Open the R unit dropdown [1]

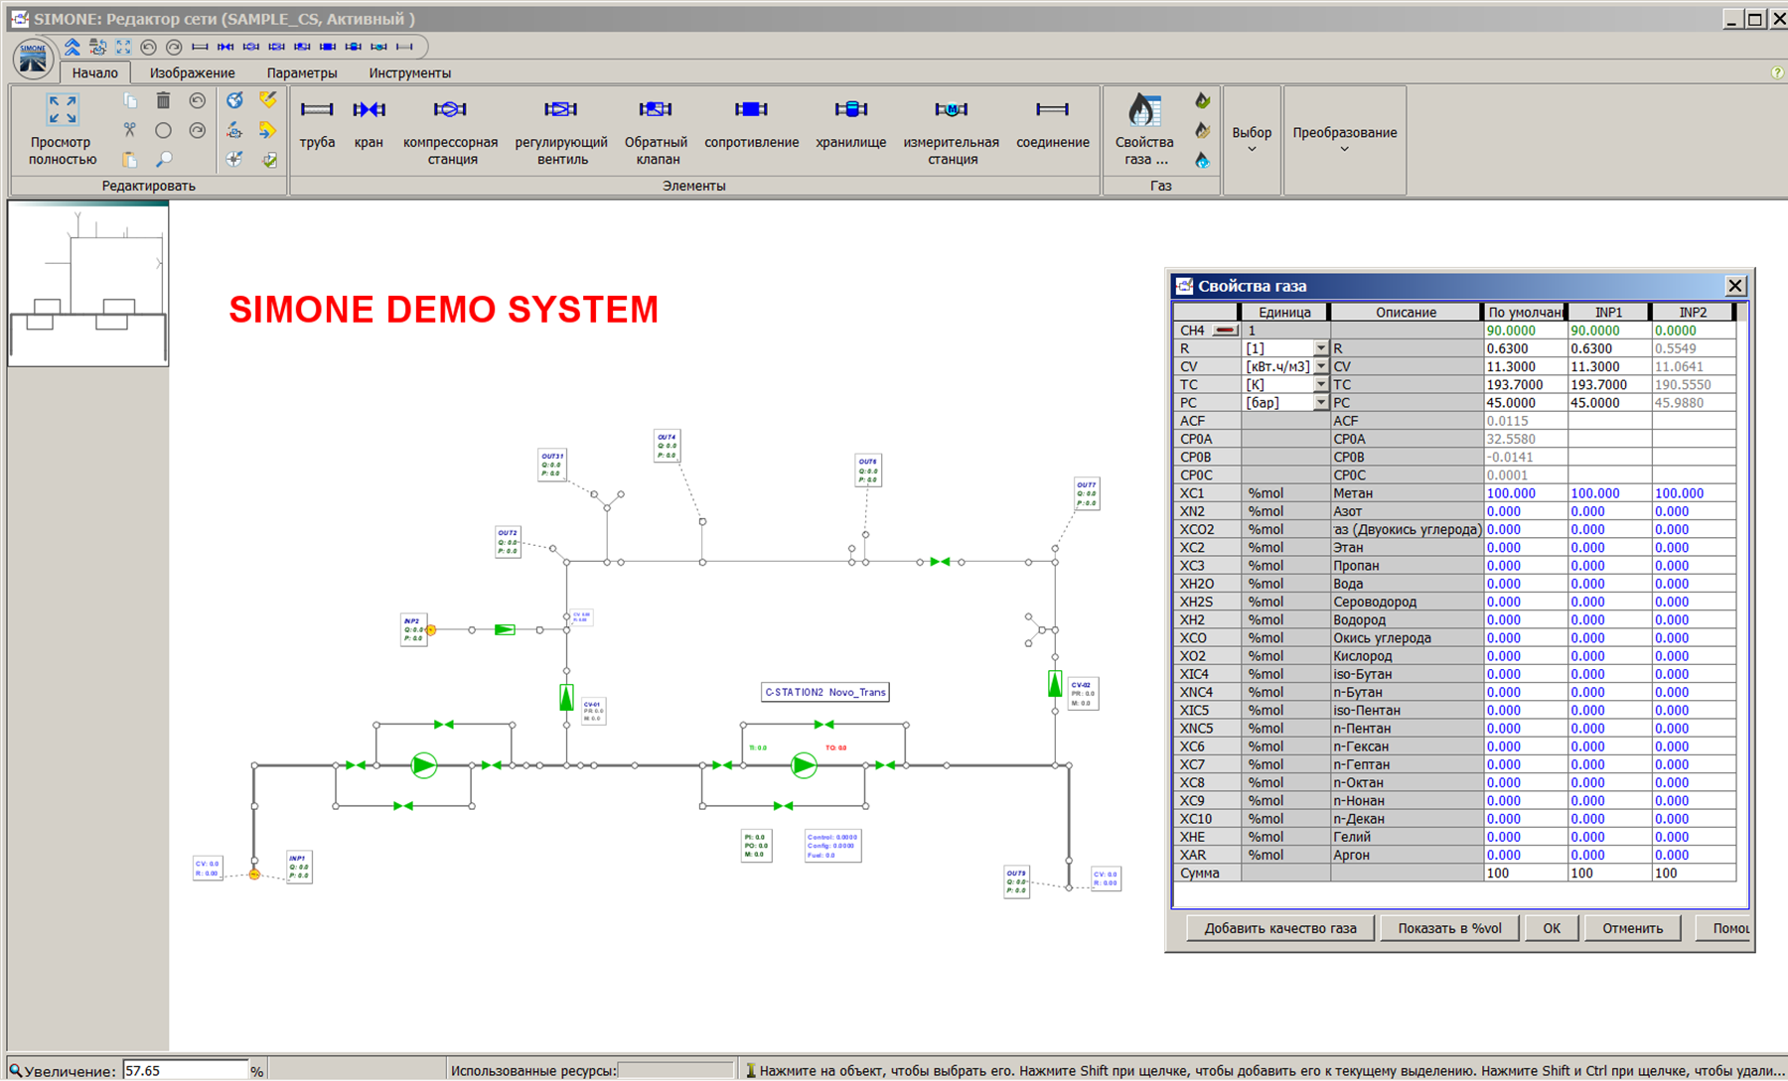tap(1321, 348)
